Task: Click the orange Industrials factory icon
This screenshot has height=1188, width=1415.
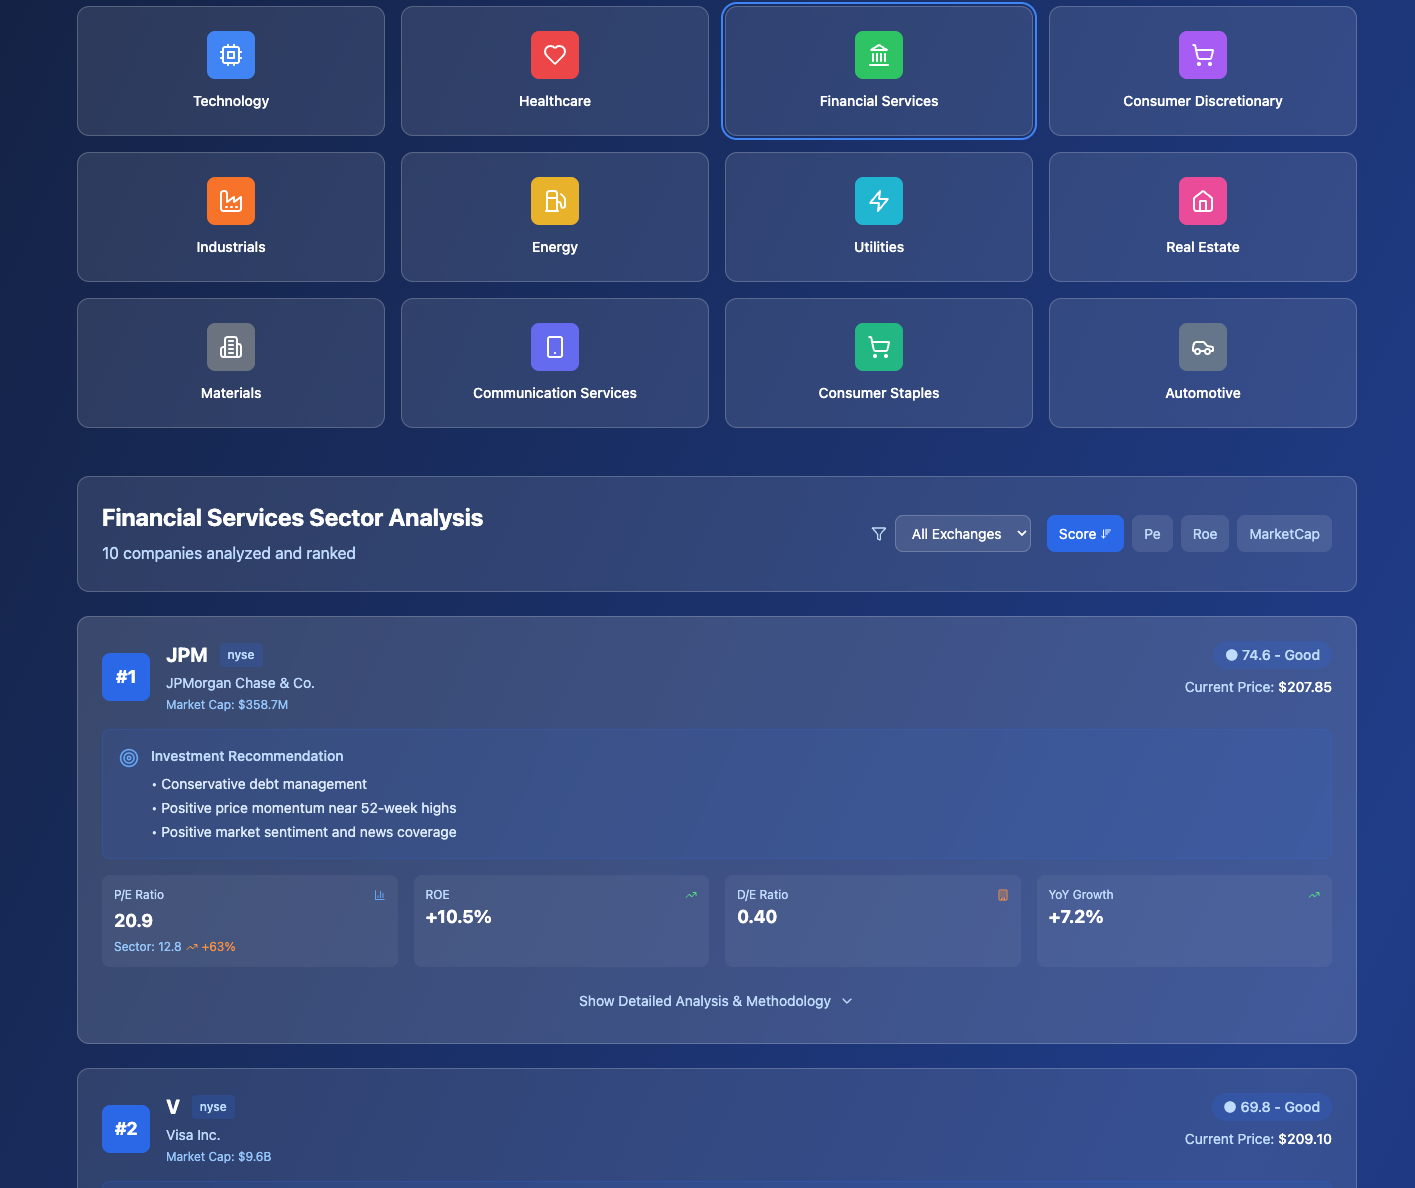Action: click(231, 201)
